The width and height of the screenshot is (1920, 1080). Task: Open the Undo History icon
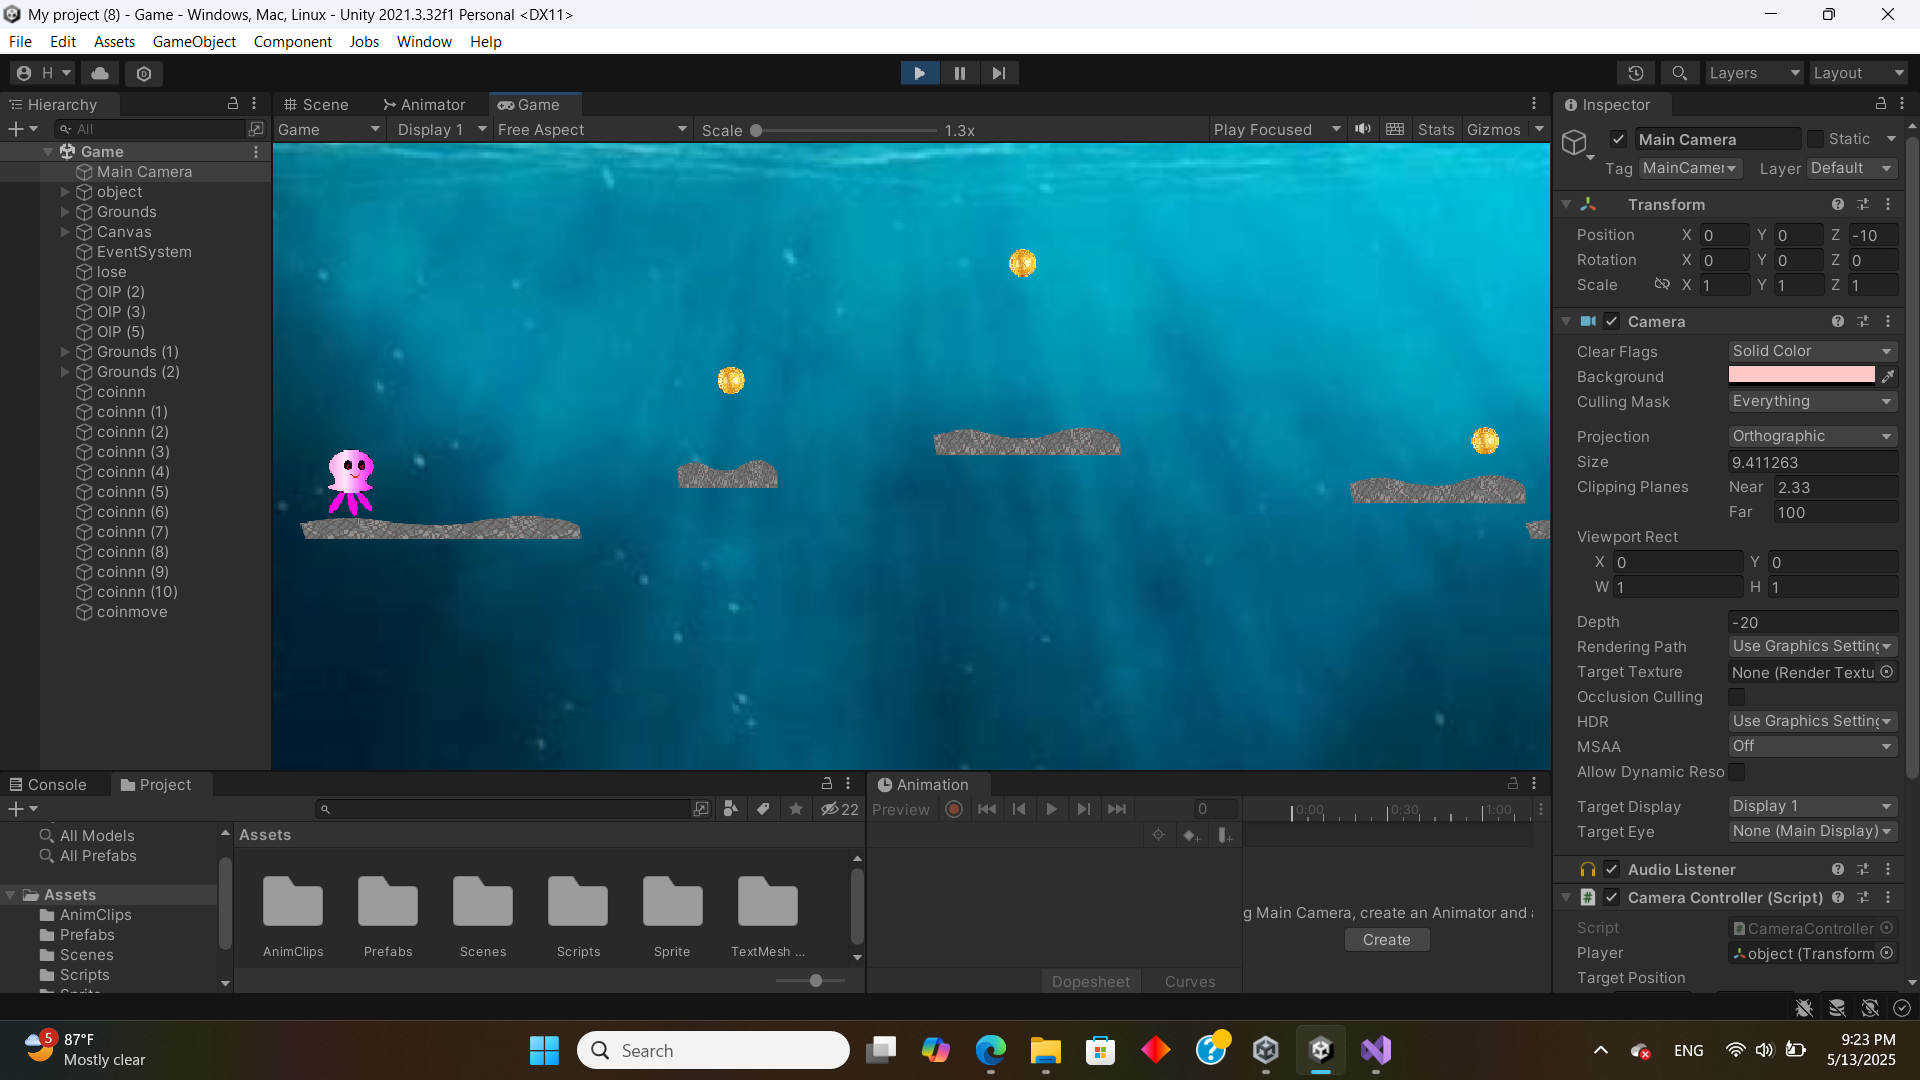(x=1636, y=73)
